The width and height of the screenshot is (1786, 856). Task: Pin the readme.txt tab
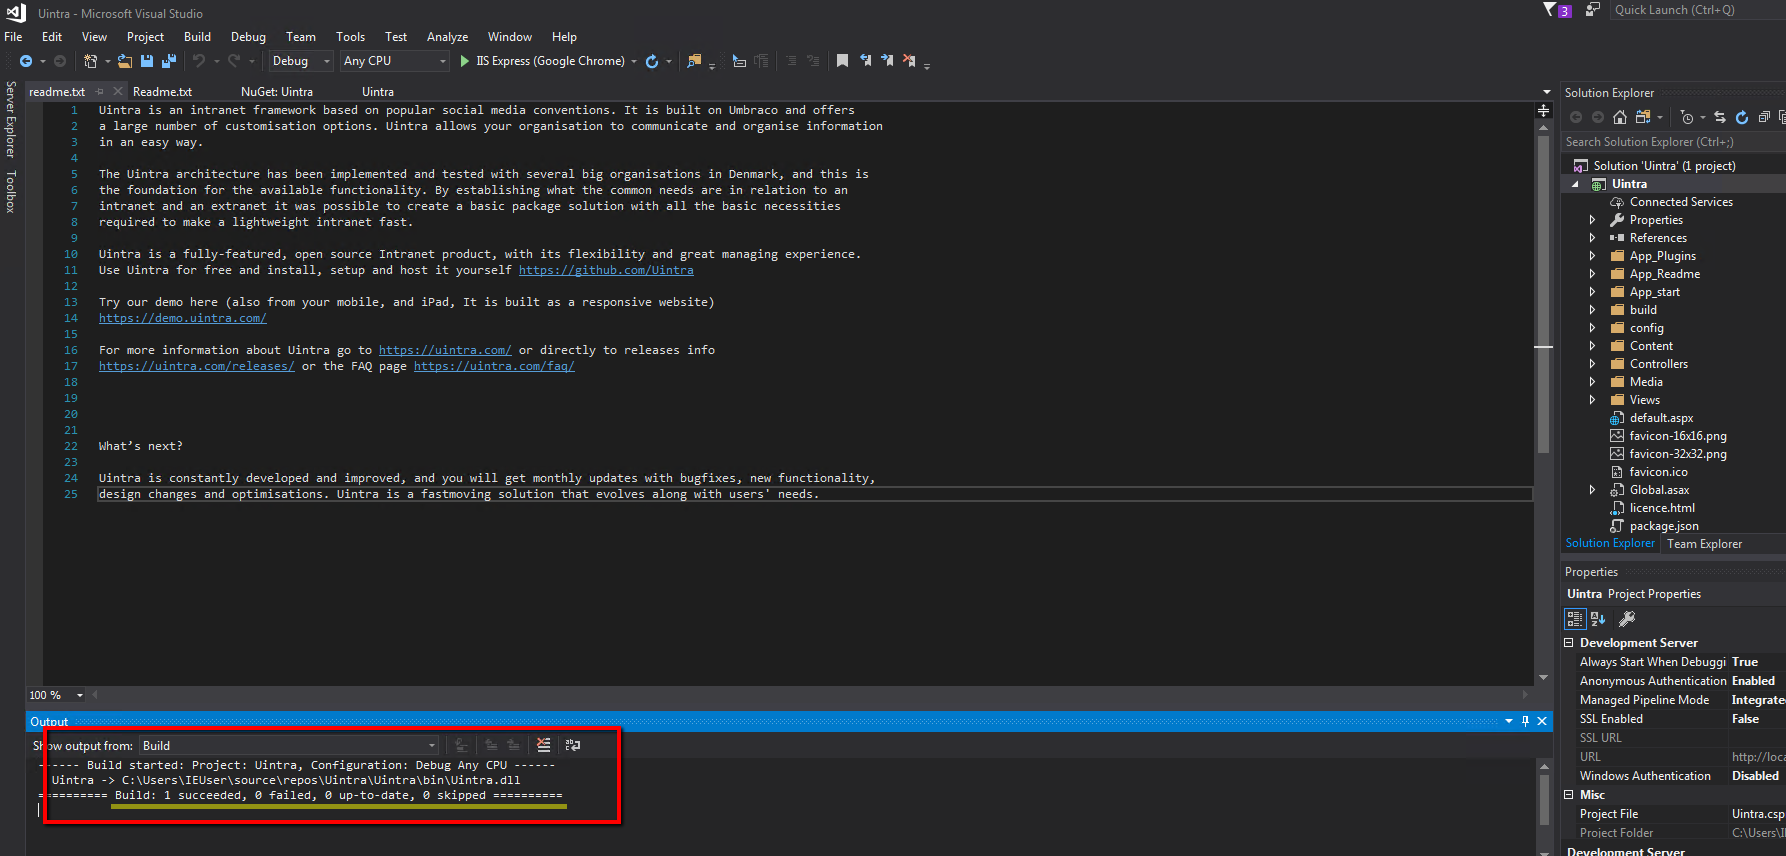coord(100,91)
